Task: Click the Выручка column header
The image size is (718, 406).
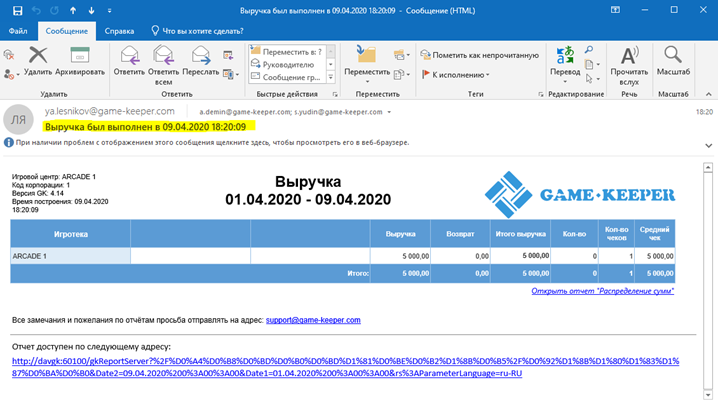Action: (x=400, y=234)
